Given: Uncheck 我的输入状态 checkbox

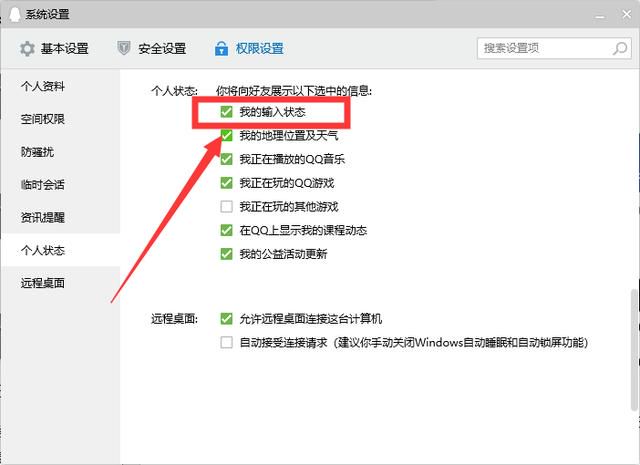Looking at the screenshot, I should pyautogui.click(x=226, y=111).
